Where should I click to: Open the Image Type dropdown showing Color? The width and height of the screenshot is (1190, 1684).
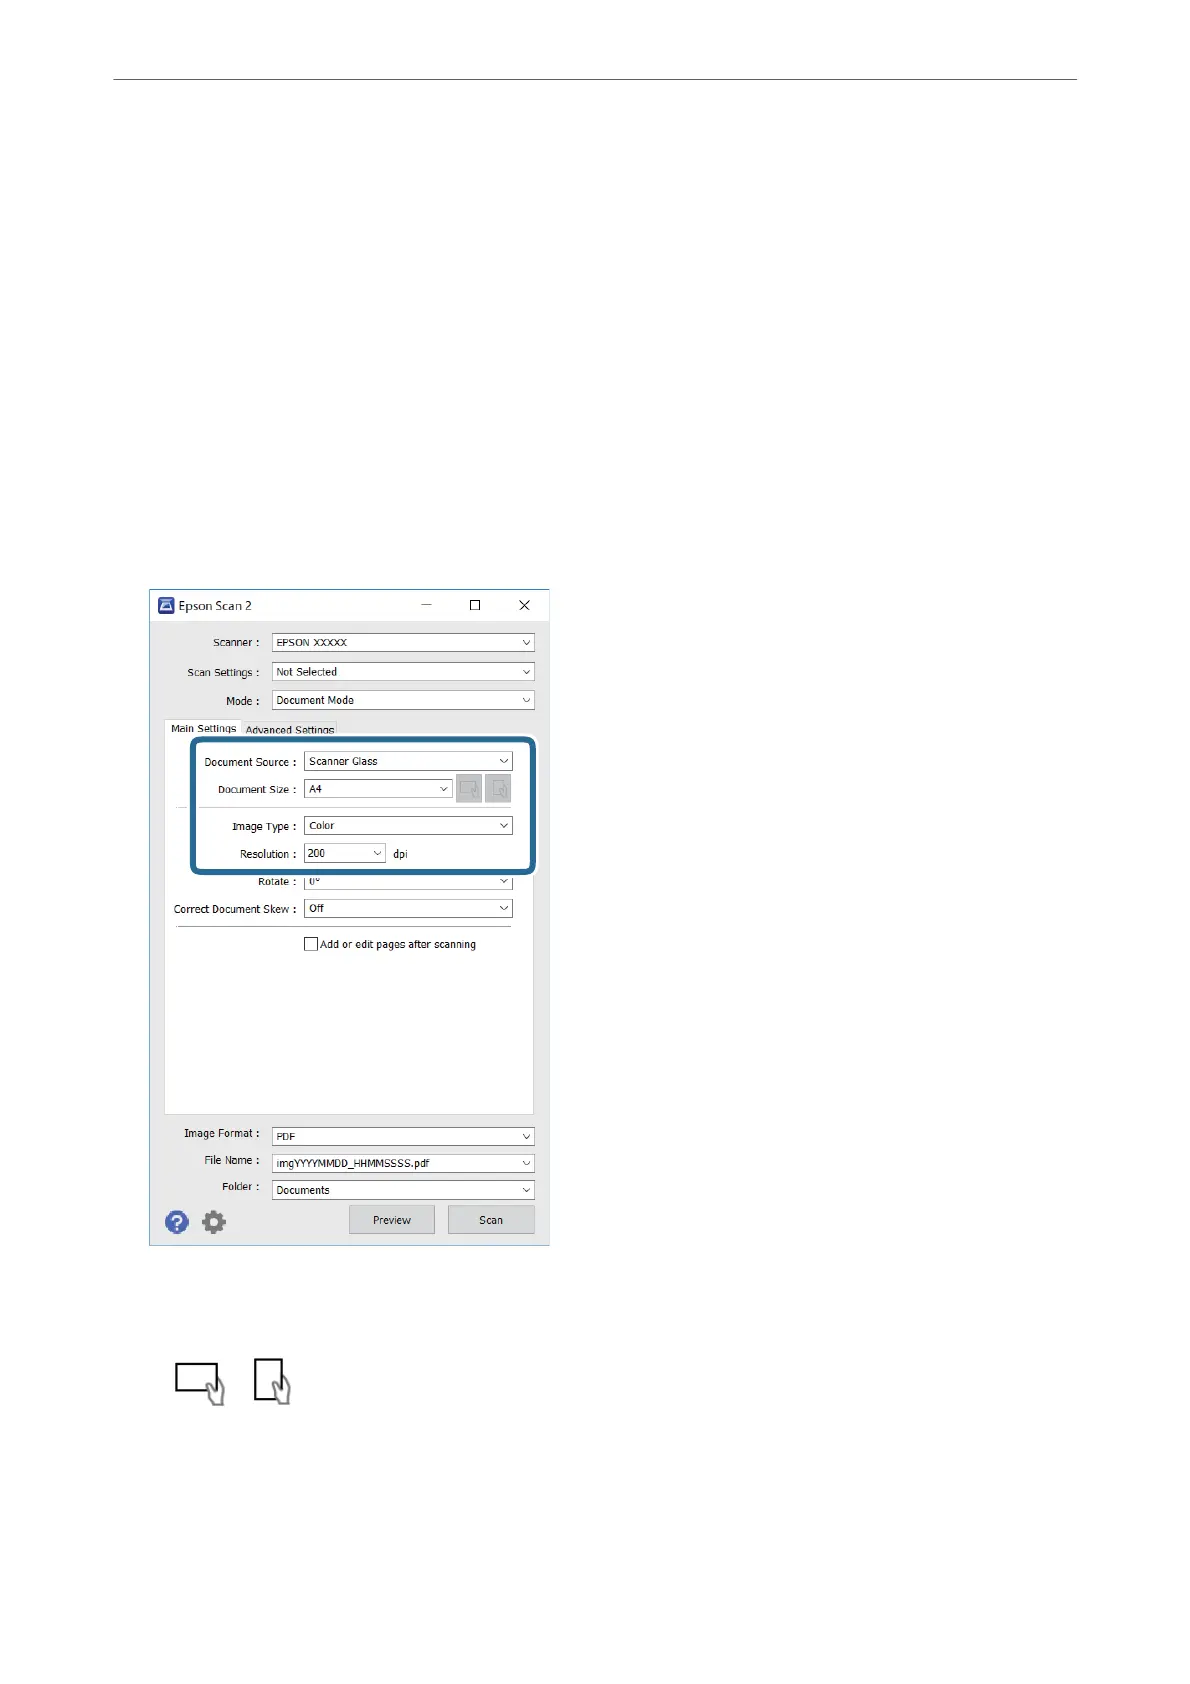(408, 826)
